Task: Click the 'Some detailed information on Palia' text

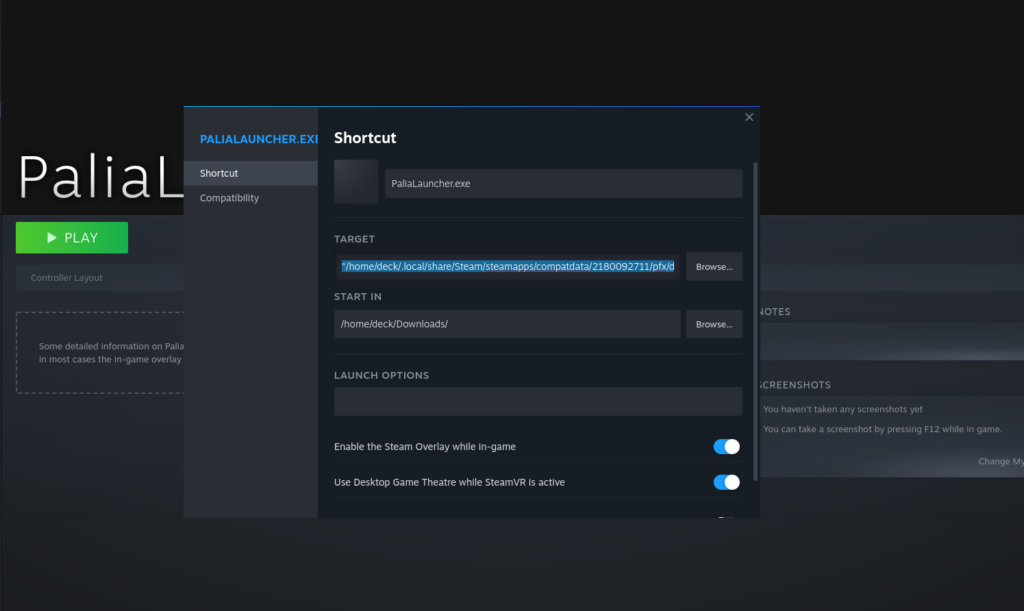Action: pyautogui.click(x=111, y=346)
